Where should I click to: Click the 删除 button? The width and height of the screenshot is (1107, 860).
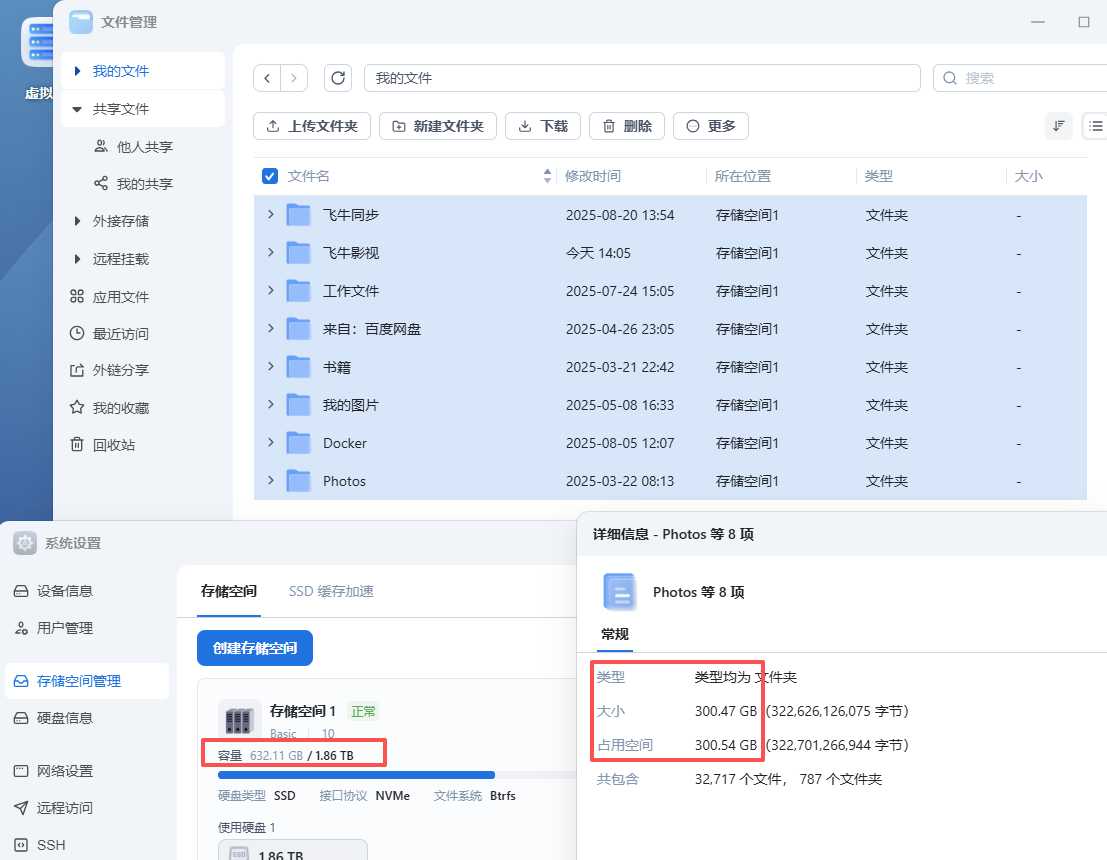pyautogui.click(x=627, y=126)
